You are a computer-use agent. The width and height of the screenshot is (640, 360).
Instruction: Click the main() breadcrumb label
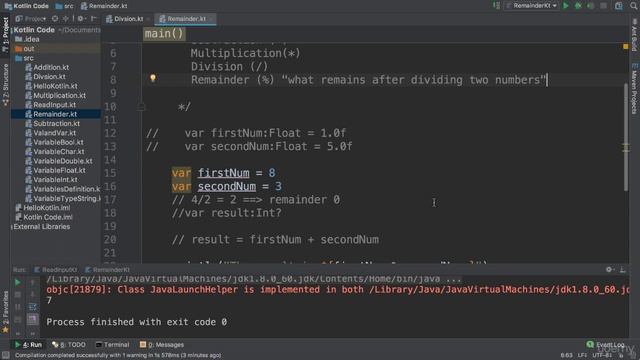[x=164, y=33]
